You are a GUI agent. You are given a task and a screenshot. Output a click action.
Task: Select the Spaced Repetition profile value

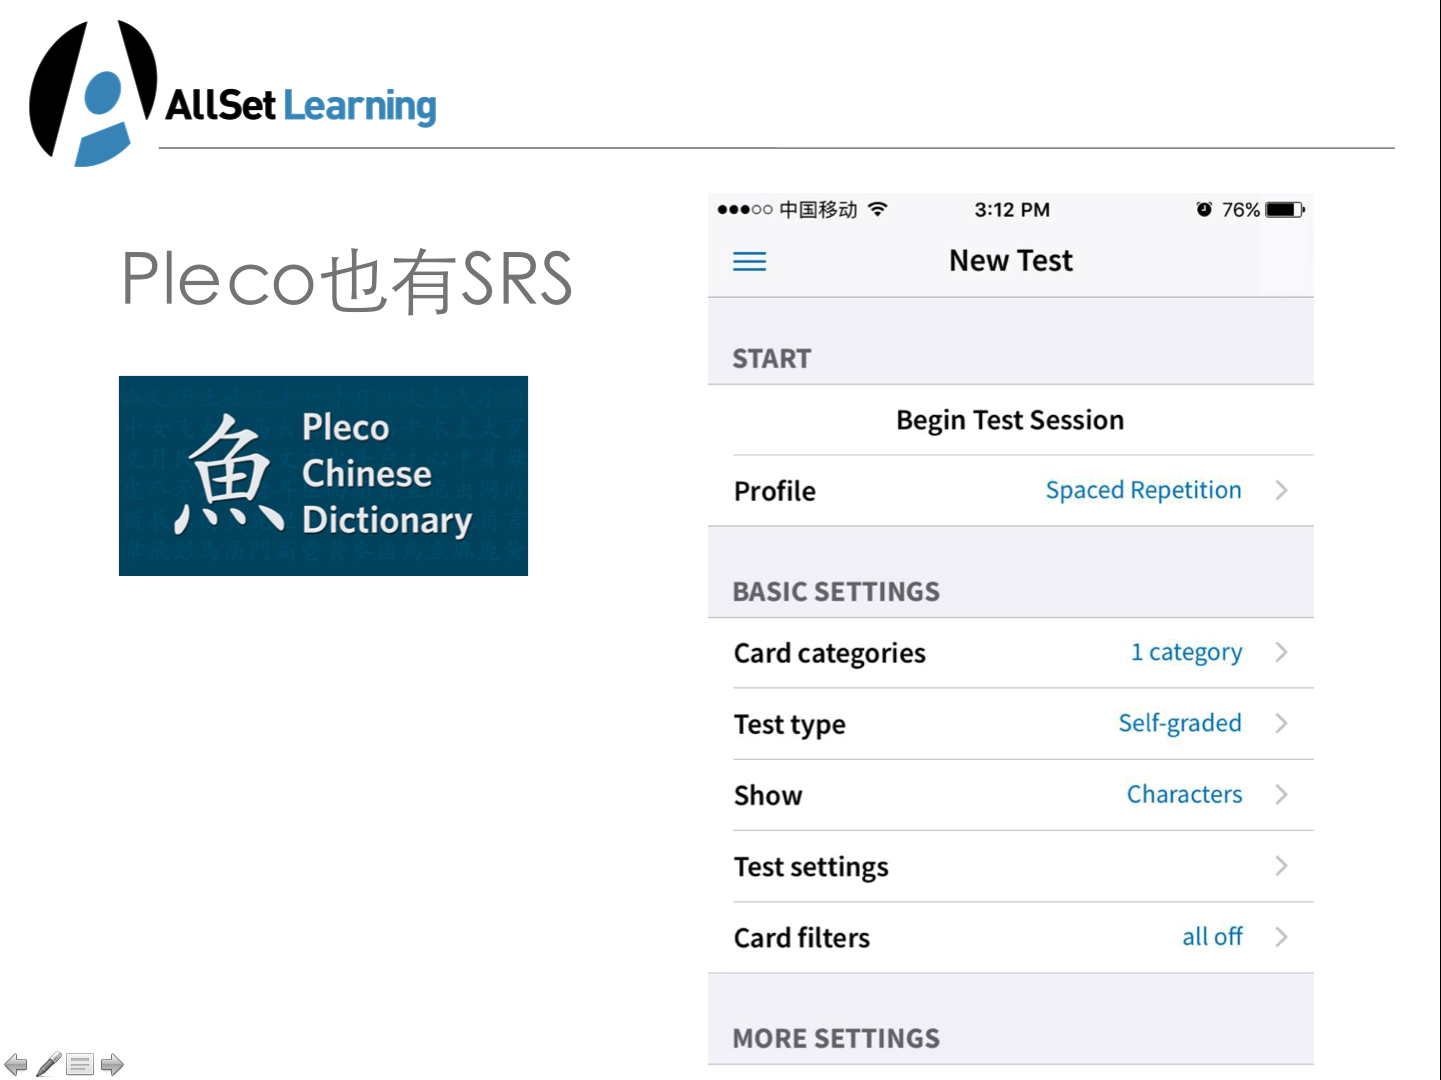pyautogui.click(x=1143, y=490)
